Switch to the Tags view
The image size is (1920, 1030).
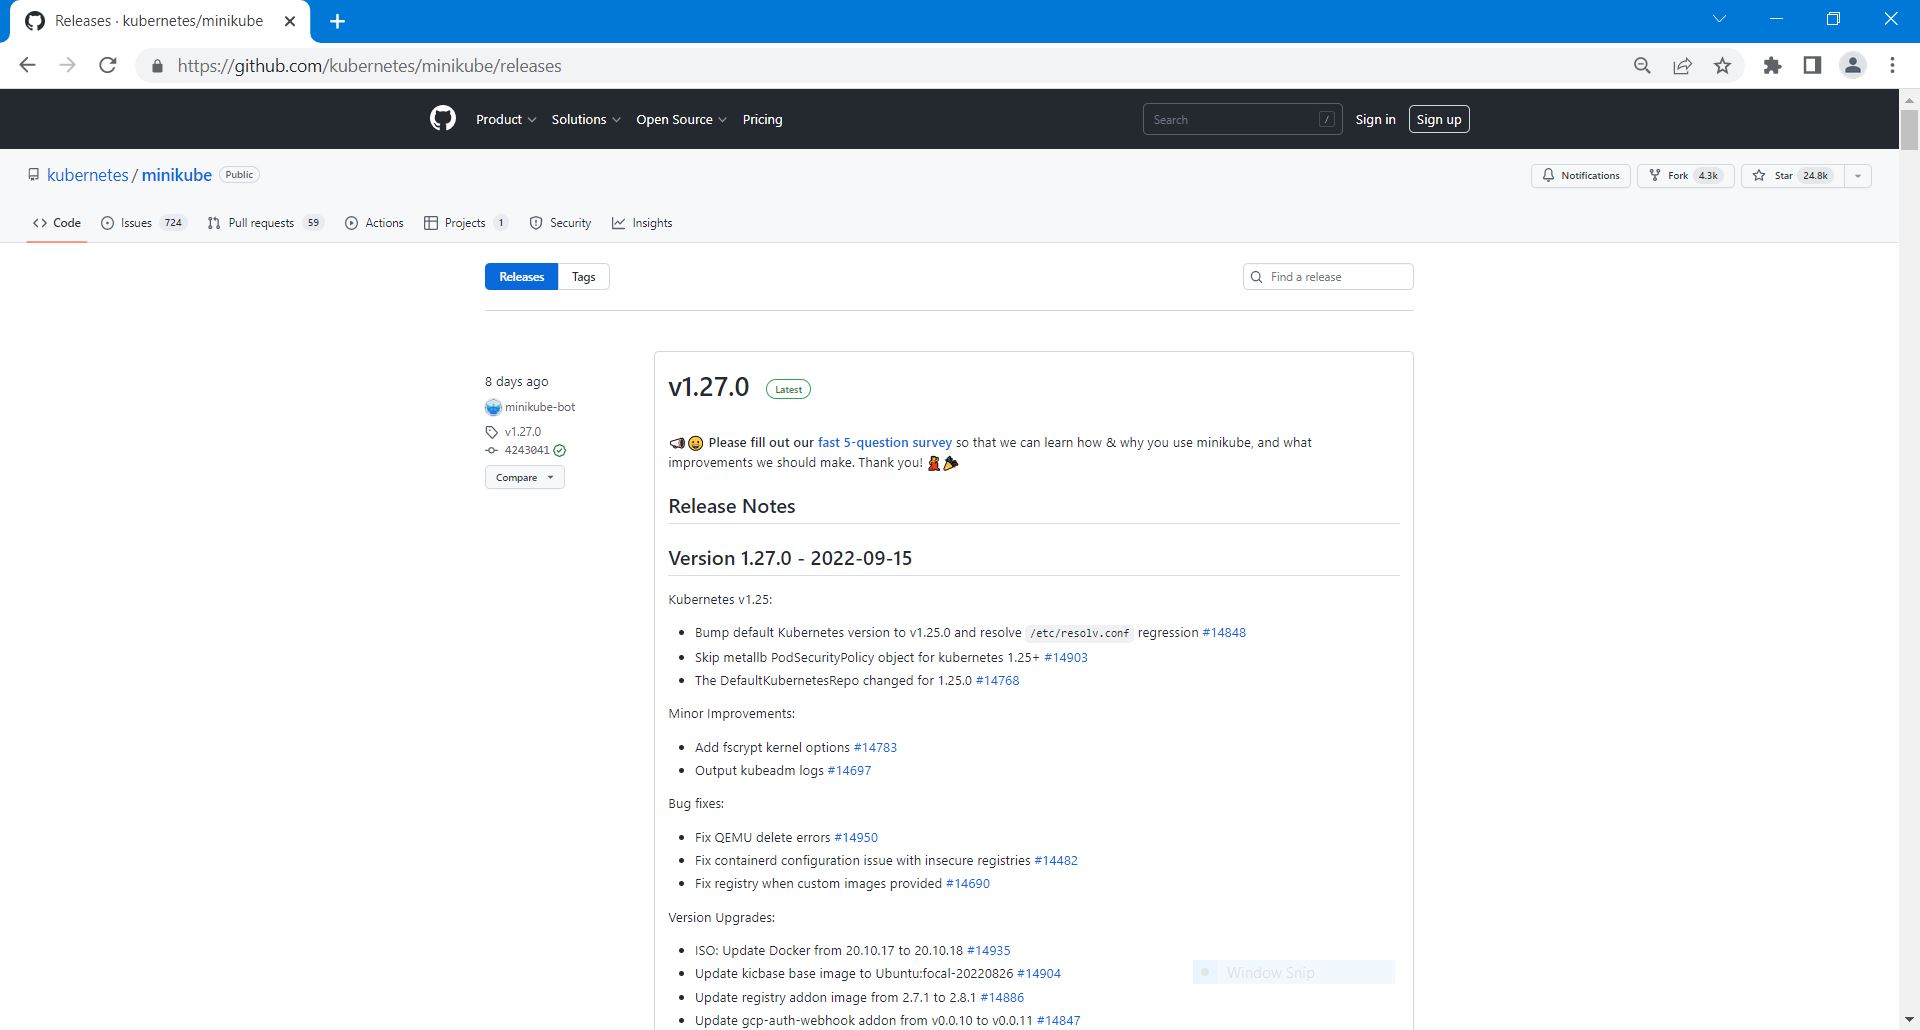coord(583,277)
